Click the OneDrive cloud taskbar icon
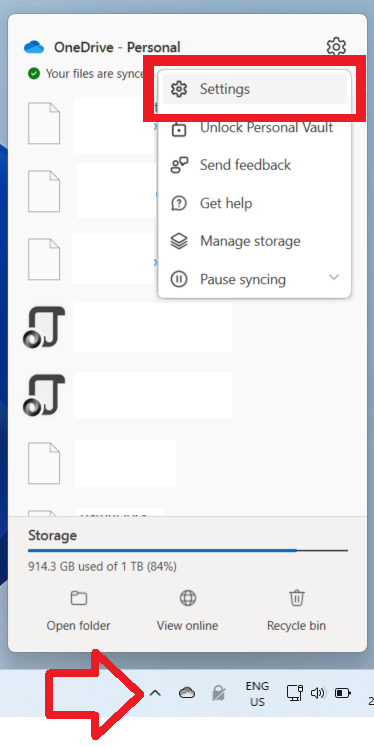The width and height of the screenshot is (374, 747). (187, 693)
